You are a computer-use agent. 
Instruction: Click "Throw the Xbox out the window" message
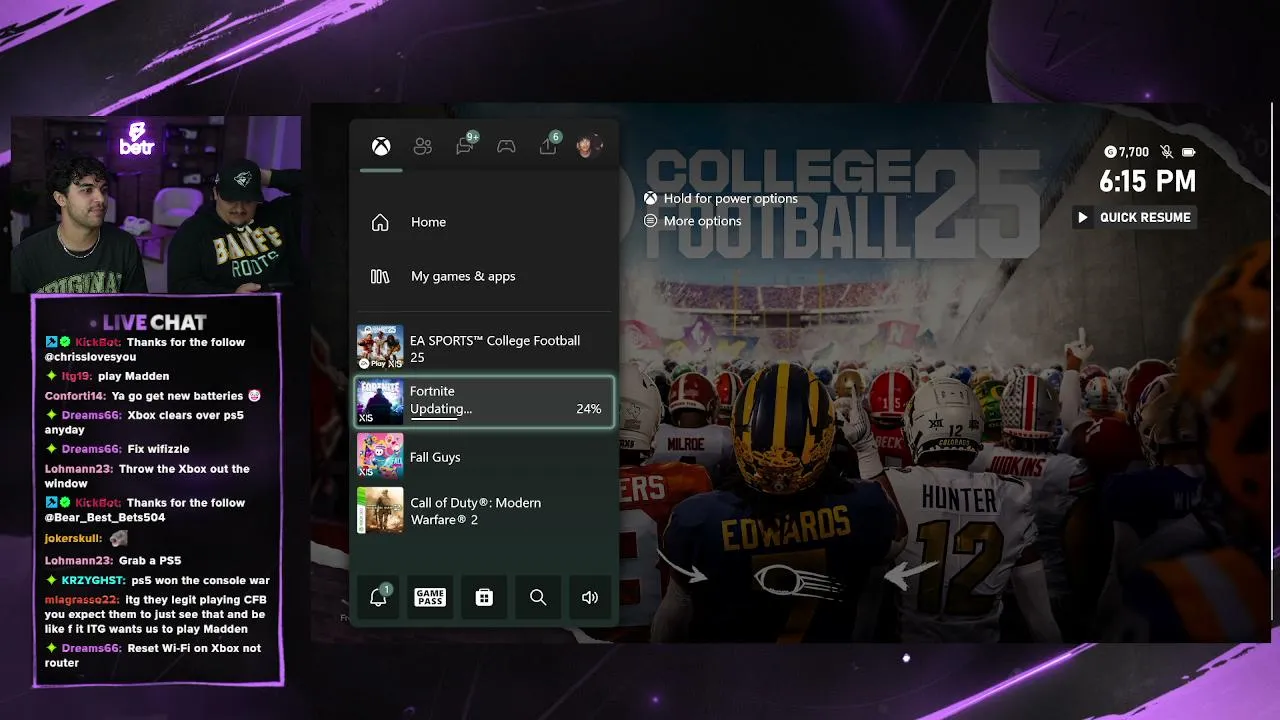click(x=147, y=476)
